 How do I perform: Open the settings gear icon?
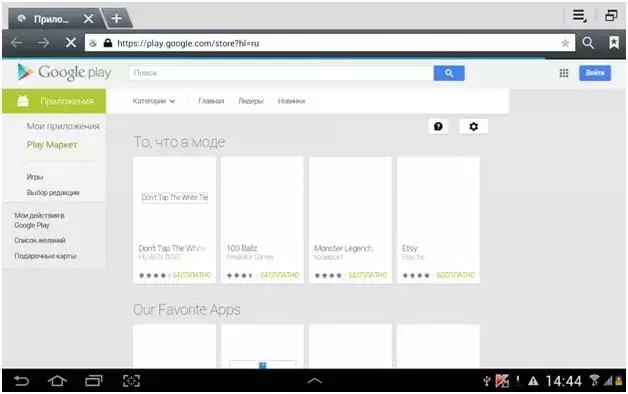473,127
